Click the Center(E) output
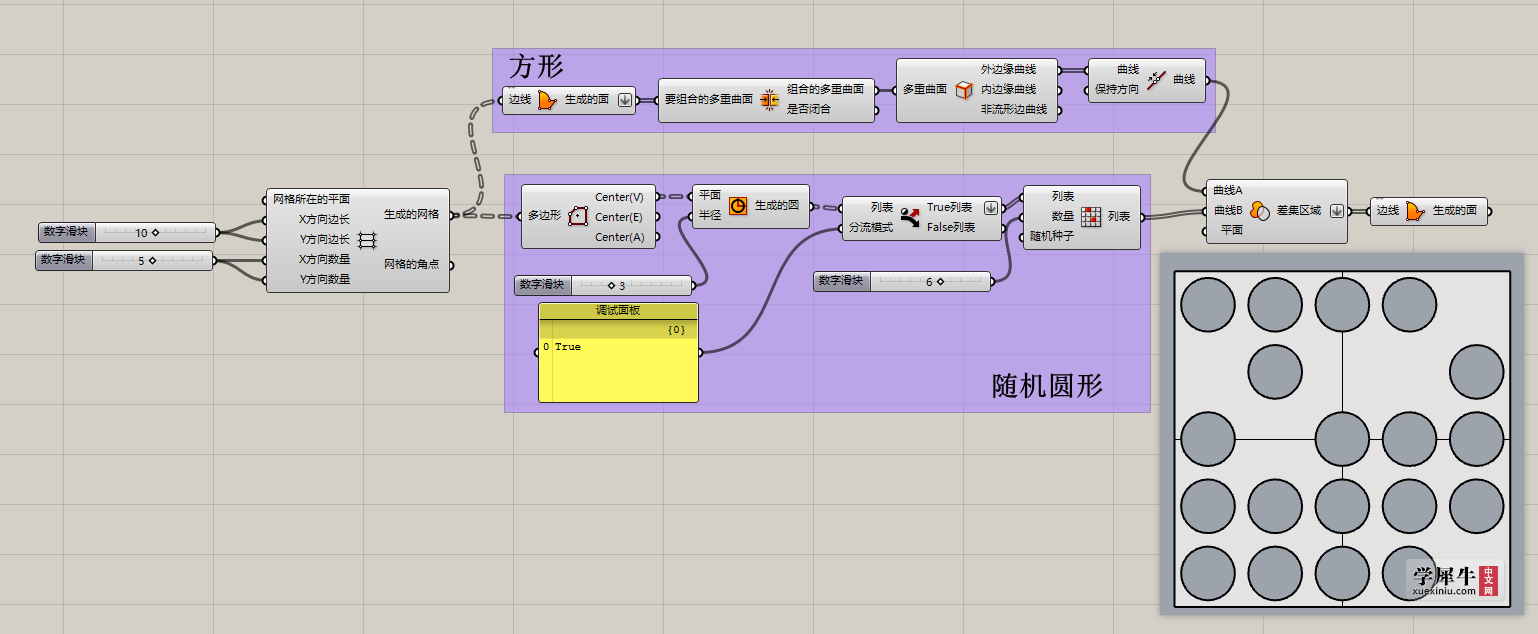 619,217
